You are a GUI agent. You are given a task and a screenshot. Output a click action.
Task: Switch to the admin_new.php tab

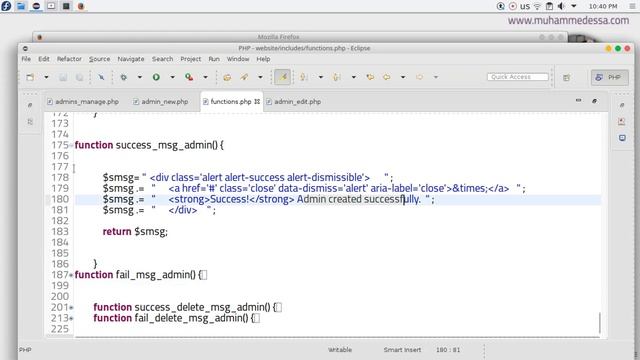[161, 102]
